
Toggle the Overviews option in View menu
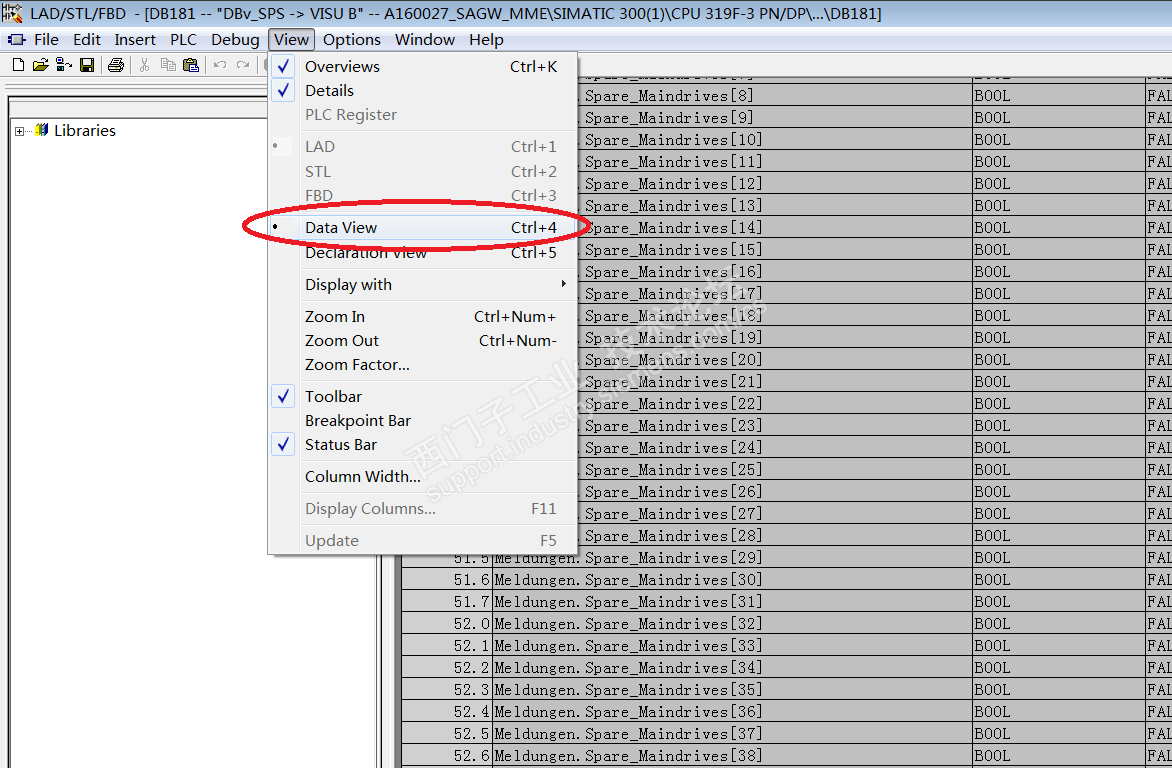424,67
